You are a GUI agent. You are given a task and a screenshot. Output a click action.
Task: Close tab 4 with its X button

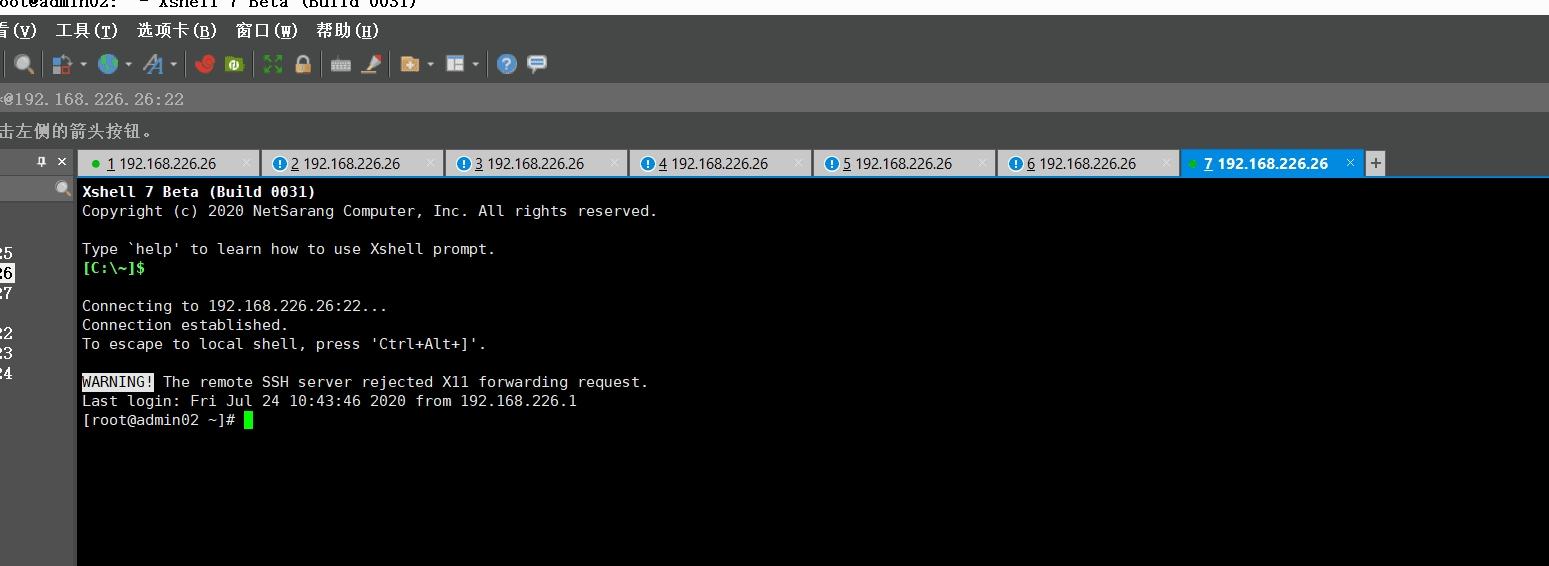[x=798, y=163]
